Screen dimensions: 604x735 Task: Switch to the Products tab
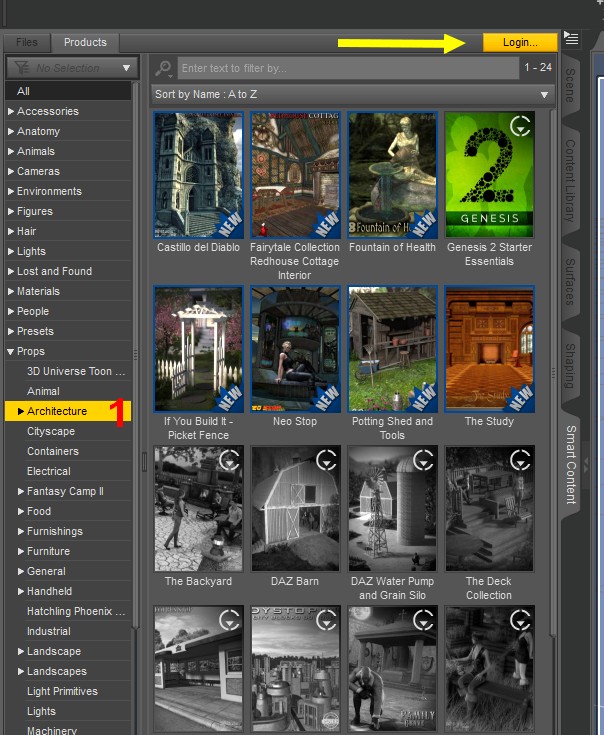[85, 43]
